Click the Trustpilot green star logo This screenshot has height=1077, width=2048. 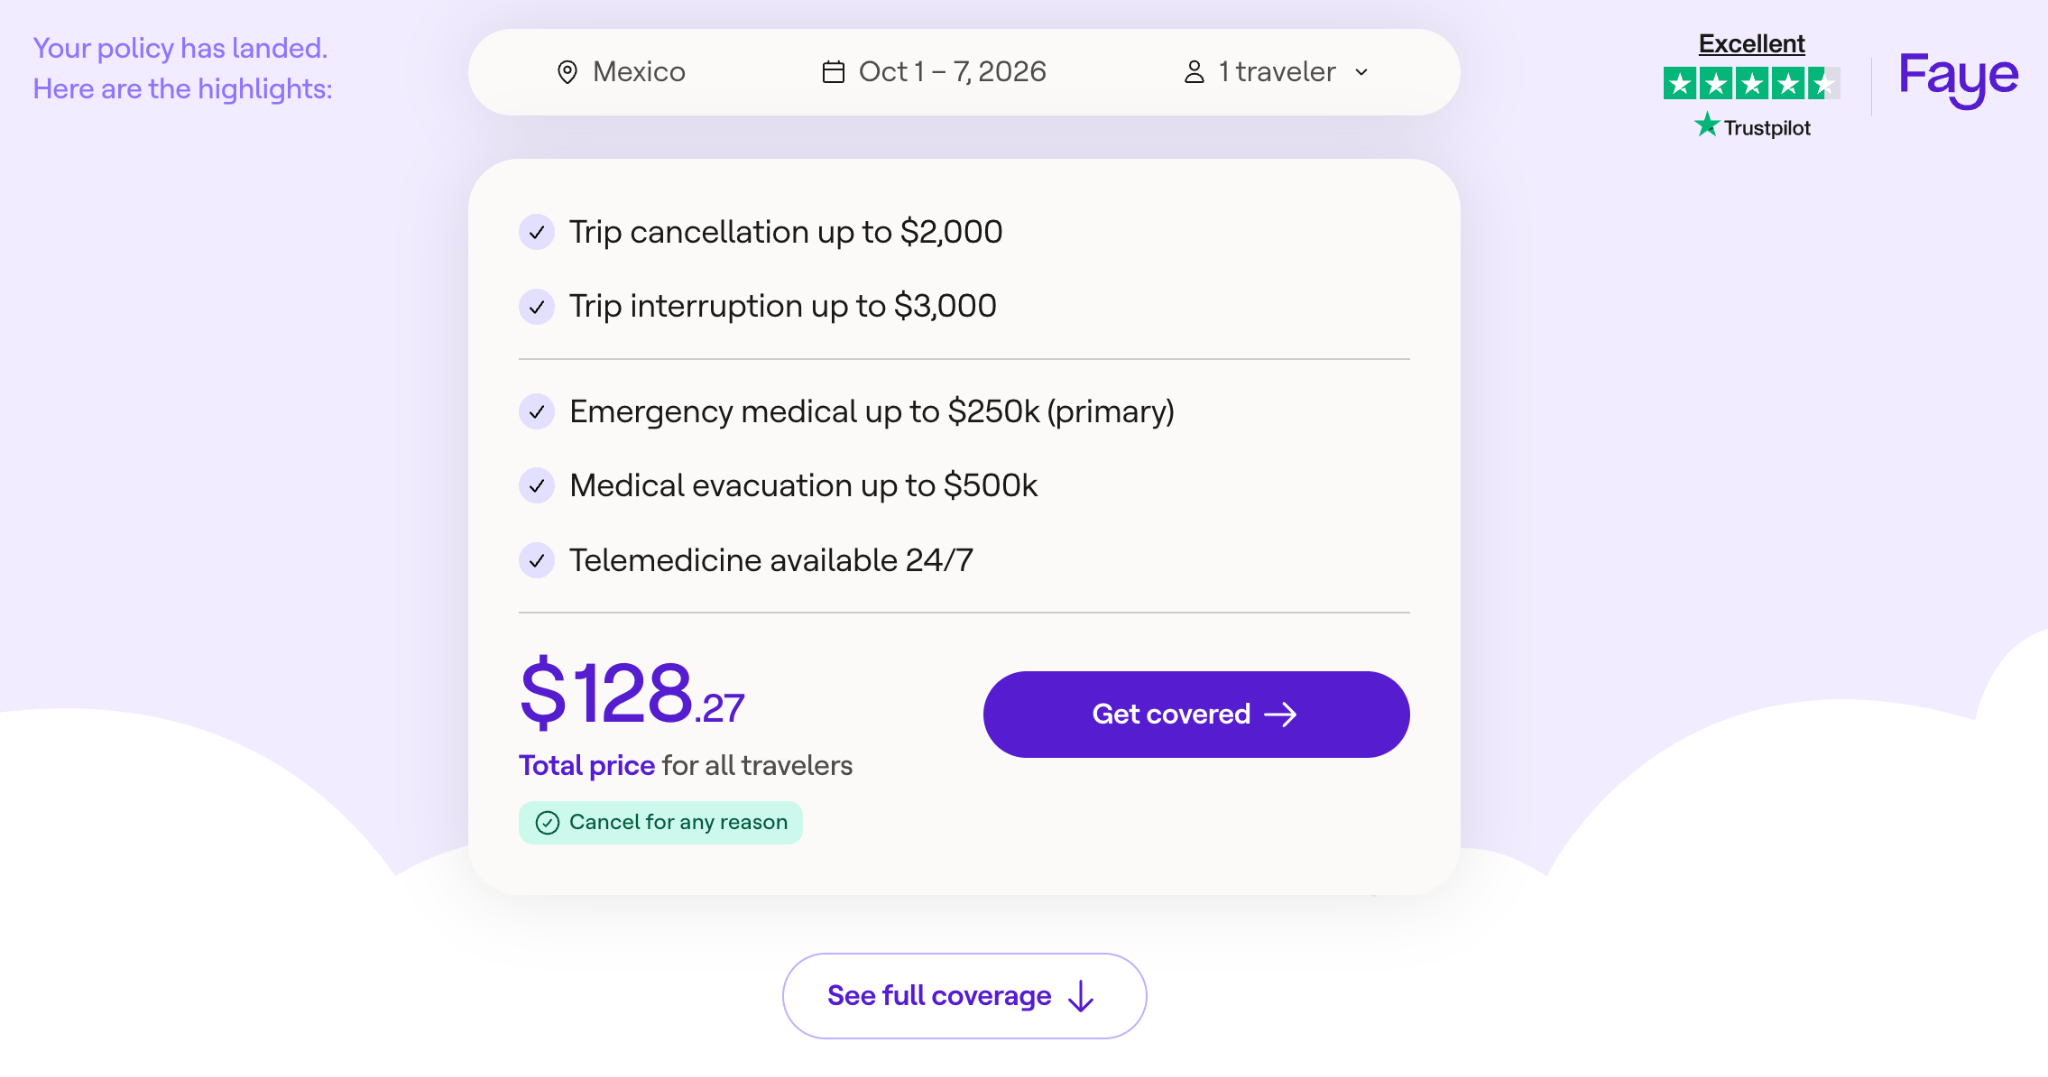tap(1706, 125)
